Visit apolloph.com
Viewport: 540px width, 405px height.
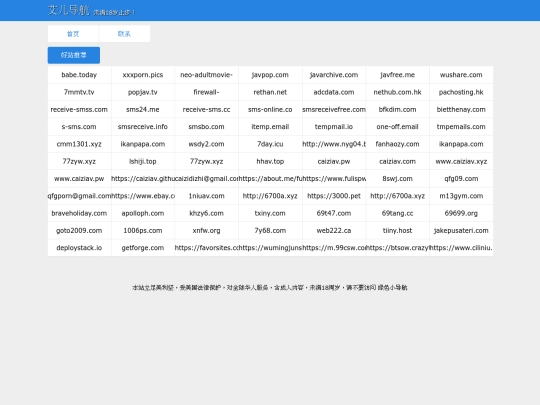point(143,213)
